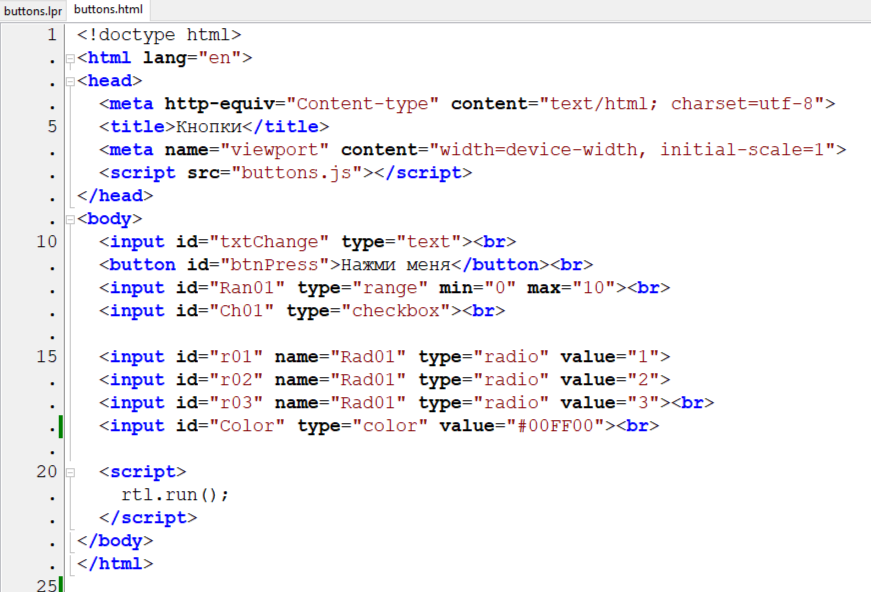Click gutter line number 5
The height and width of the screenshot is (592, 871).
coord(52,127)
